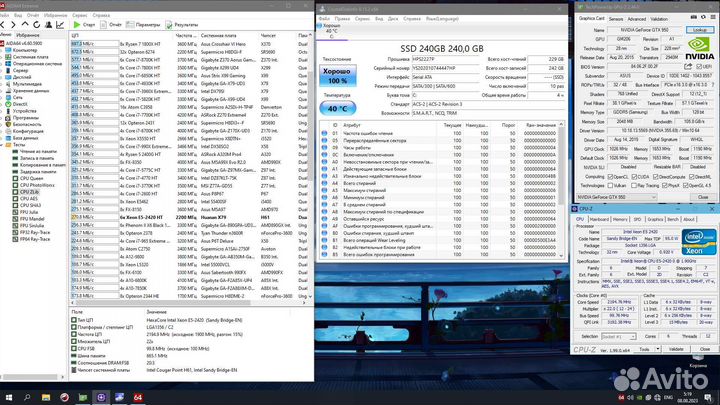Open Отчёт report in AIDA64 toolbar
This screenshot has height=405, width=720.
(x=111, y=25)
